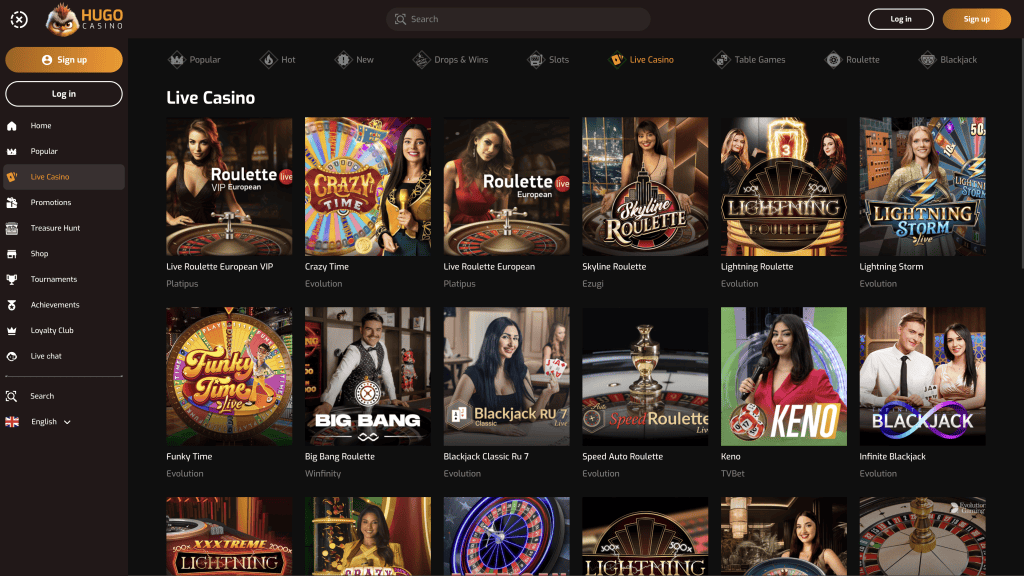Click the Shop icon in the sidebar
The height and width of the screenshot is (576, 1024).
pyautogui.click(x=12, y=253)
